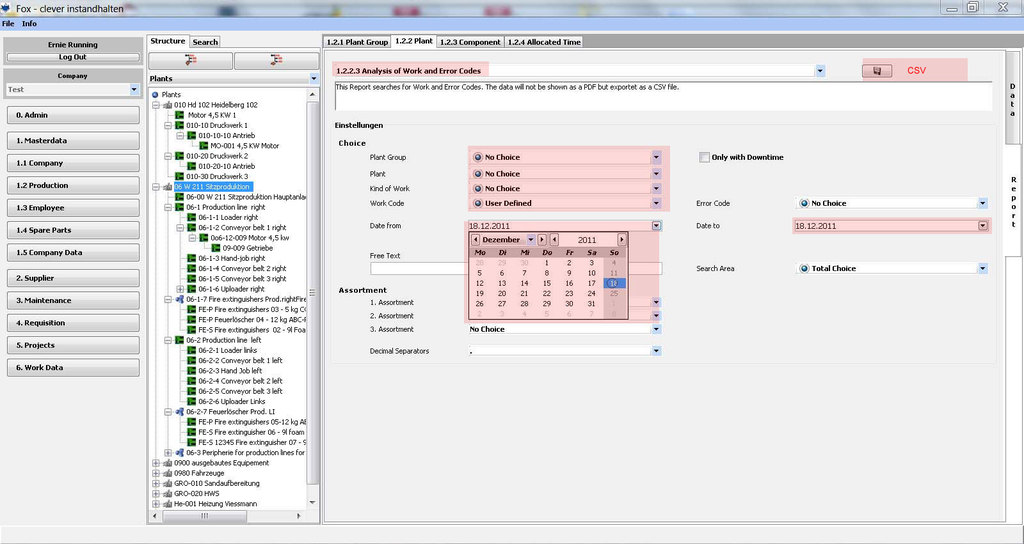Open the Date to calendar dropdown
This screenshot has height=544, width=1024.
(983, 226)
